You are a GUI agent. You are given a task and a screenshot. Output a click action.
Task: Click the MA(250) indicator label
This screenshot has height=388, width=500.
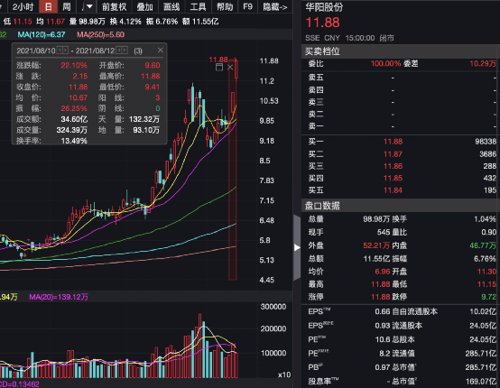point(100,35)
